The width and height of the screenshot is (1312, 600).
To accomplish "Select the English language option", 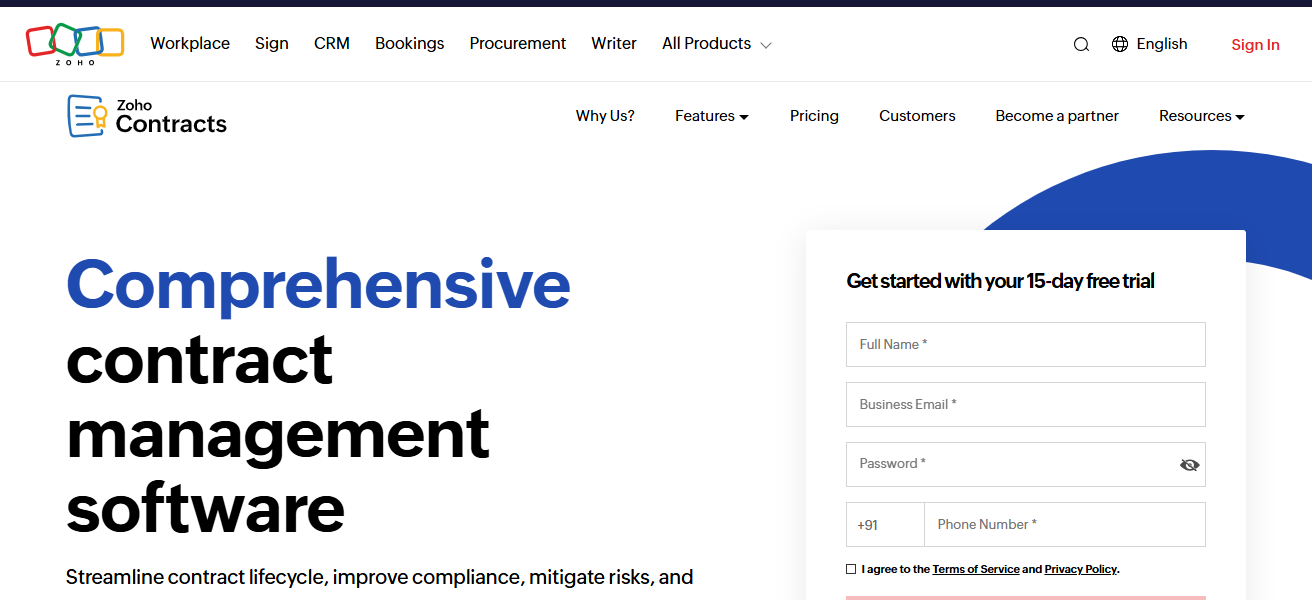I will [x=1162, y=44].
